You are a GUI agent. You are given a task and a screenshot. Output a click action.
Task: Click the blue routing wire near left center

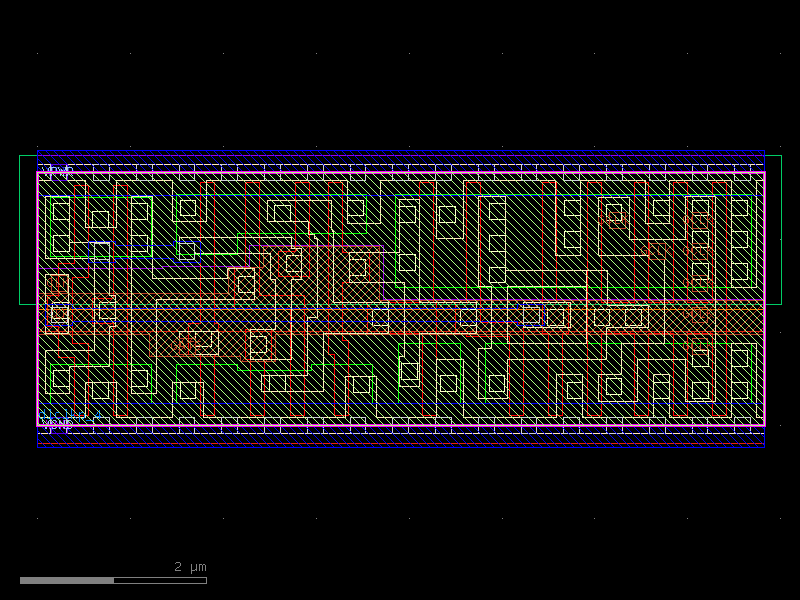130,262
